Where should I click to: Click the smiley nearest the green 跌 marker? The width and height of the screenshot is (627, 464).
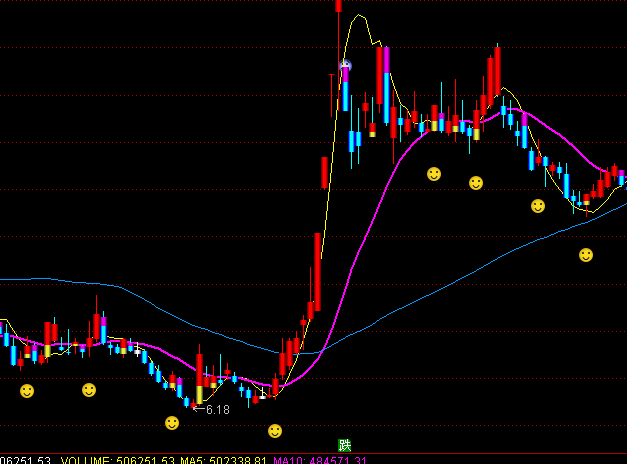coord(275,430)
